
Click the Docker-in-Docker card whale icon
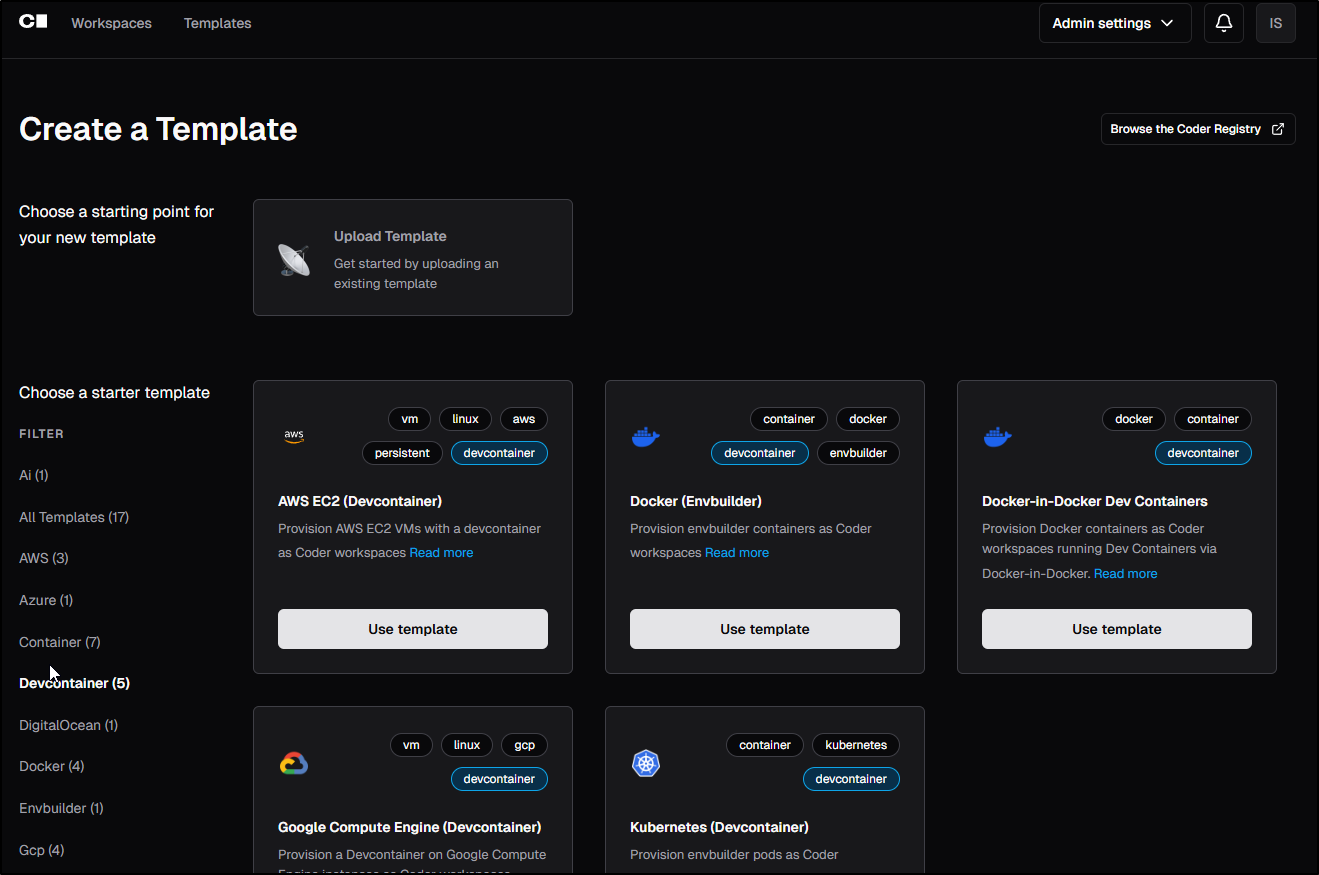(x=998, y=437)
